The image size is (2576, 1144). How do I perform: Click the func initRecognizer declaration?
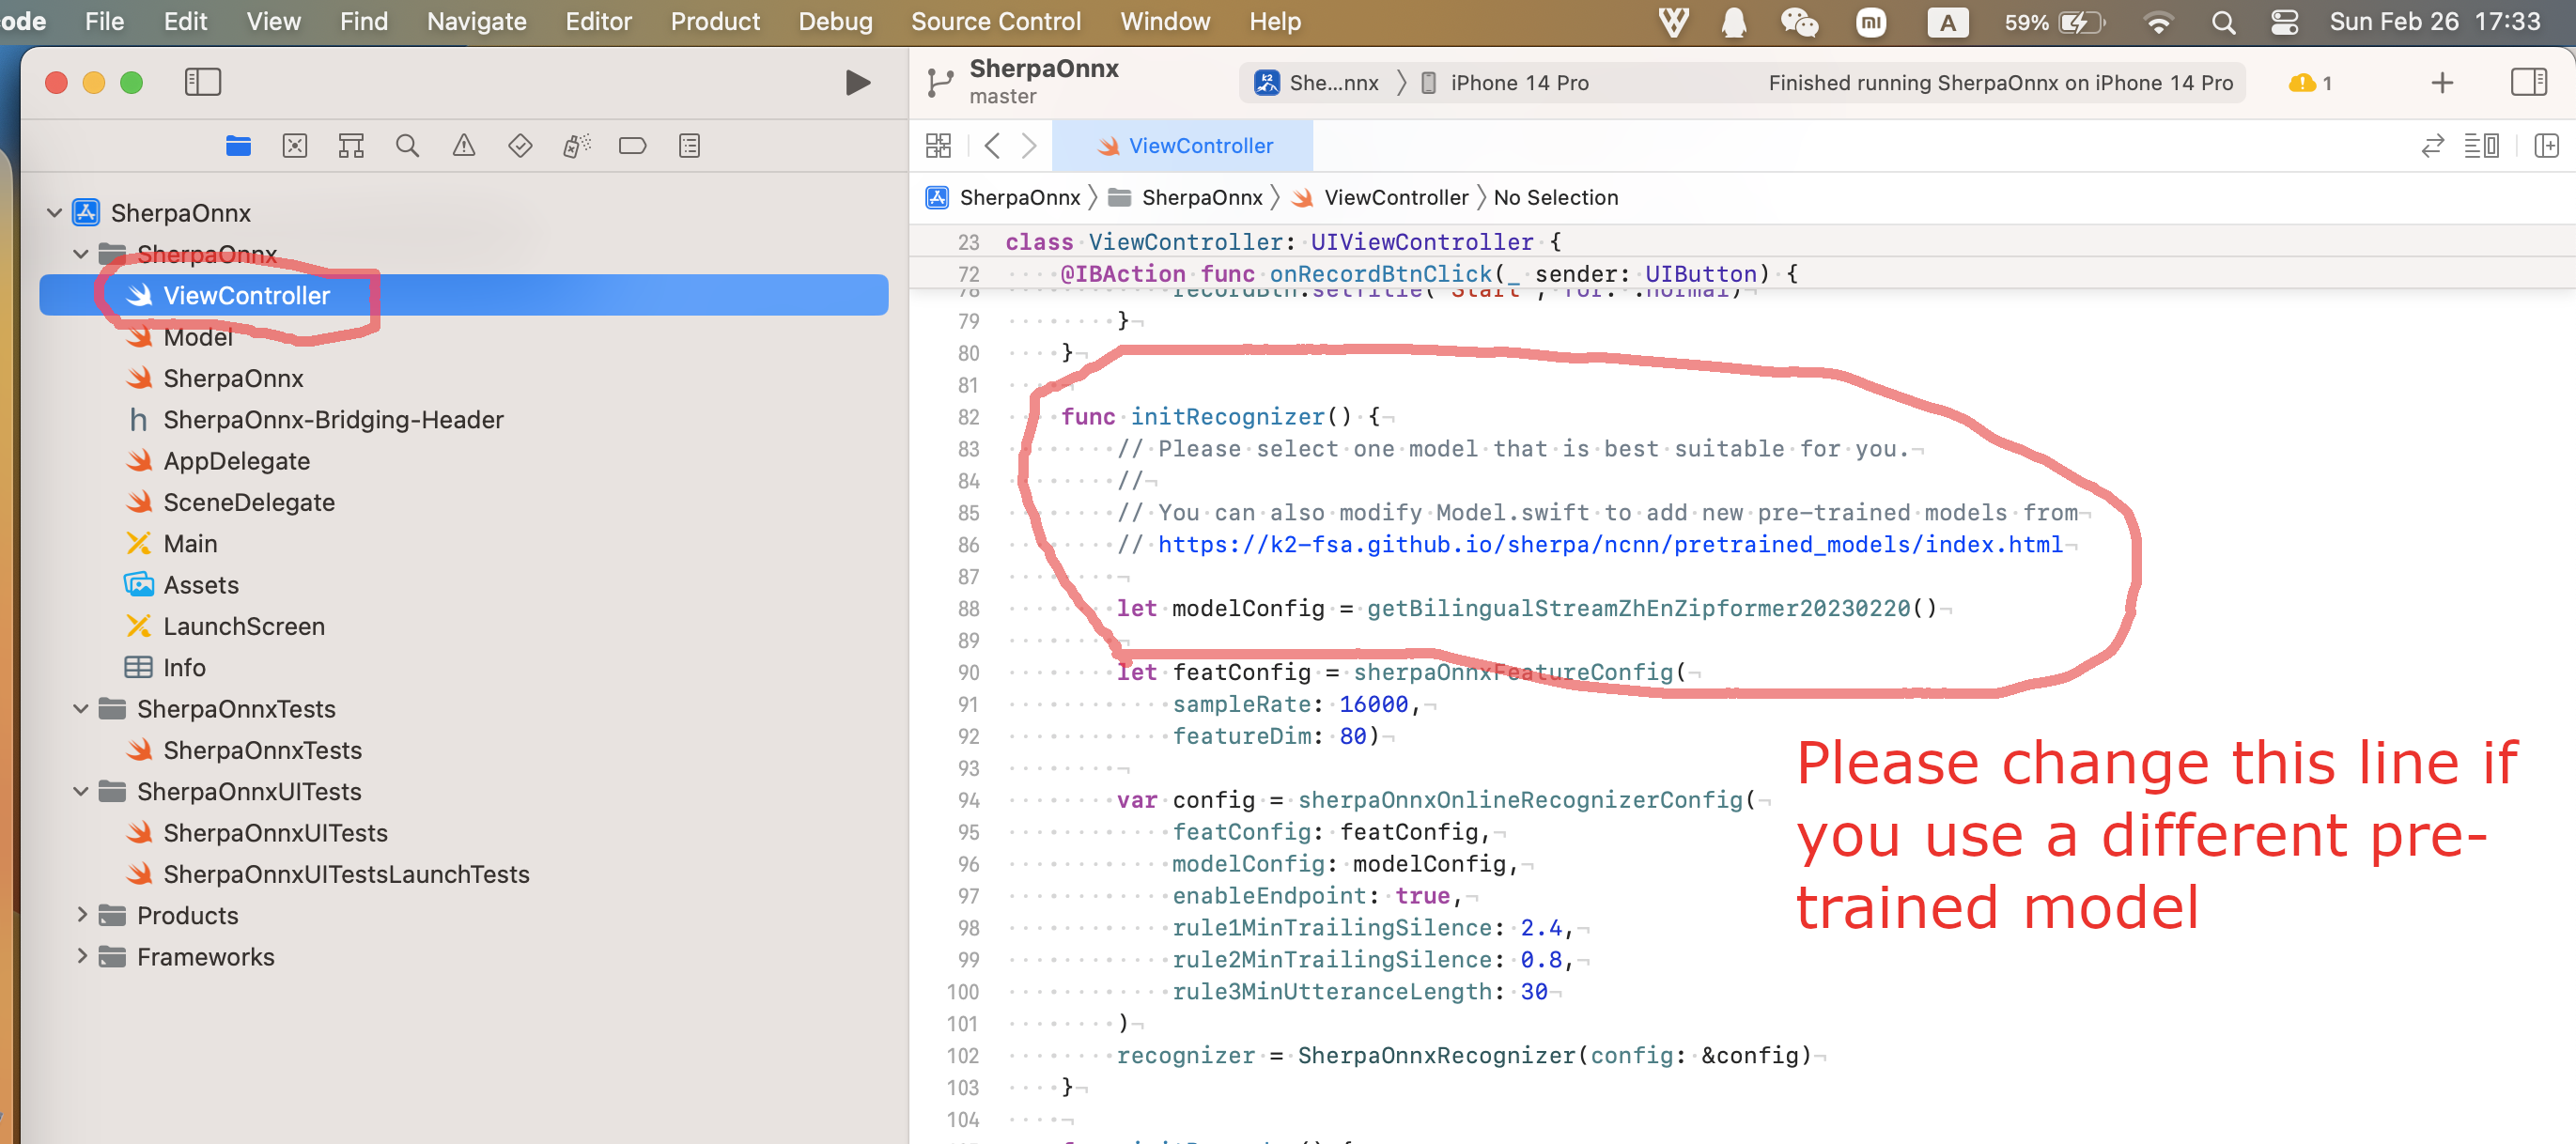click(x=1220, y=417)
